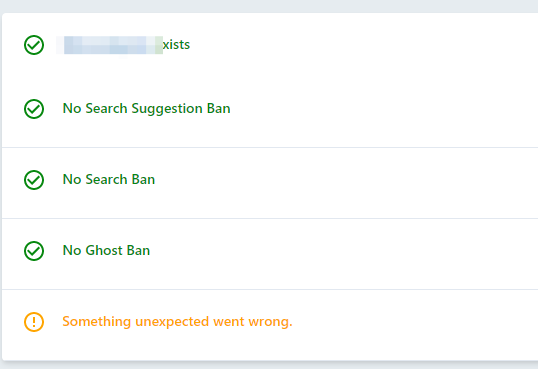Click the word 'unexpected' in orange message
Screen dimensions: 538x369
(x=172, y=322)
